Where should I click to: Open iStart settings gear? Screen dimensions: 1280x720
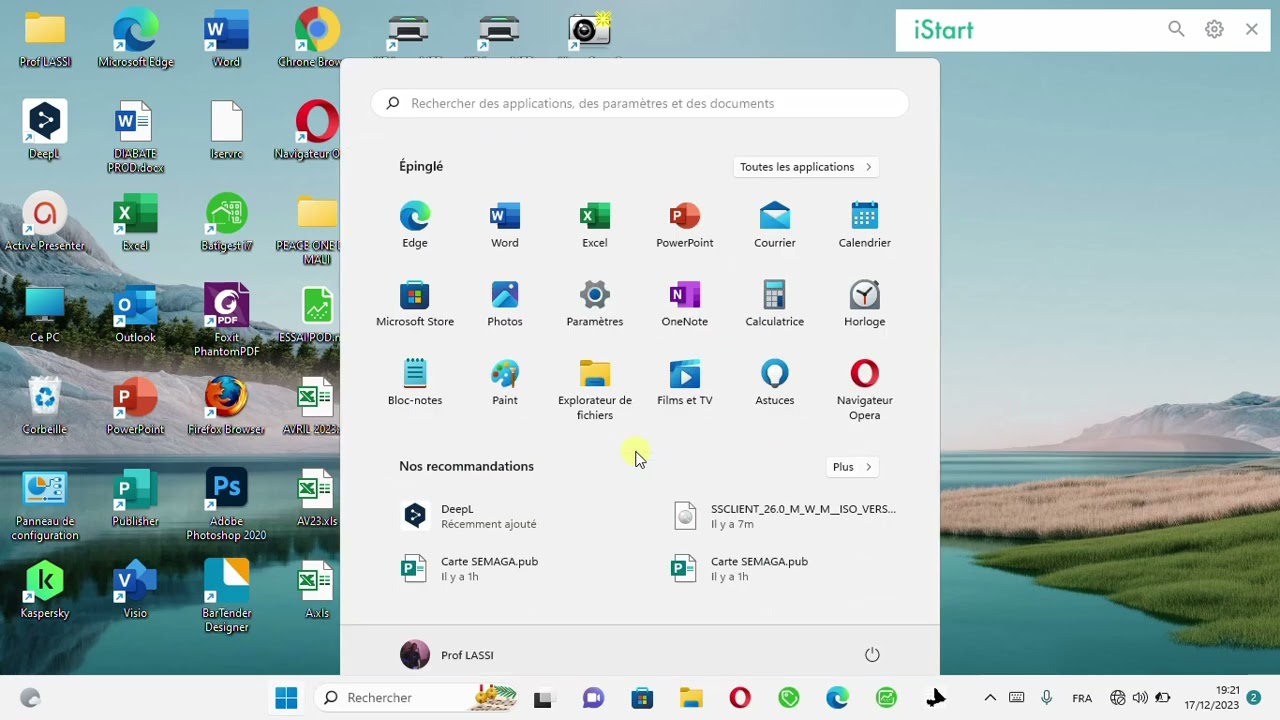[1214, 30]
